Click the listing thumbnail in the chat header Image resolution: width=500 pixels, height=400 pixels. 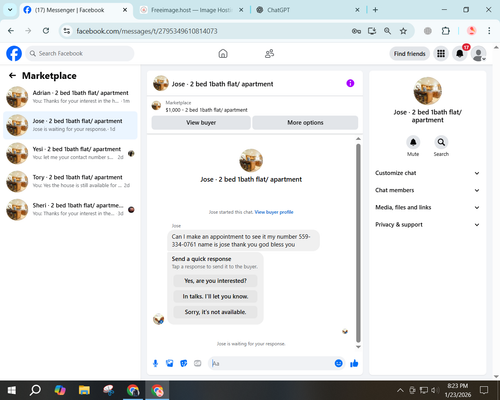coord(161,83)
